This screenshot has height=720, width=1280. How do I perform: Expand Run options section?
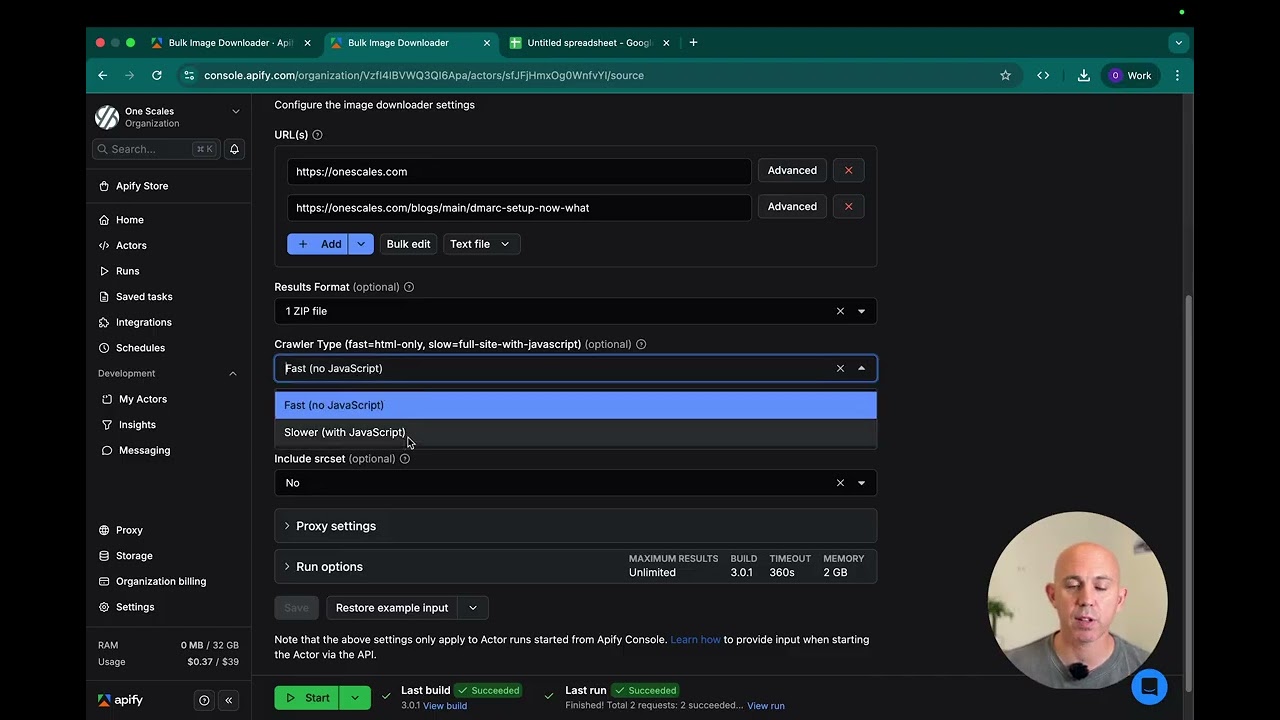[x=575, y=566]
